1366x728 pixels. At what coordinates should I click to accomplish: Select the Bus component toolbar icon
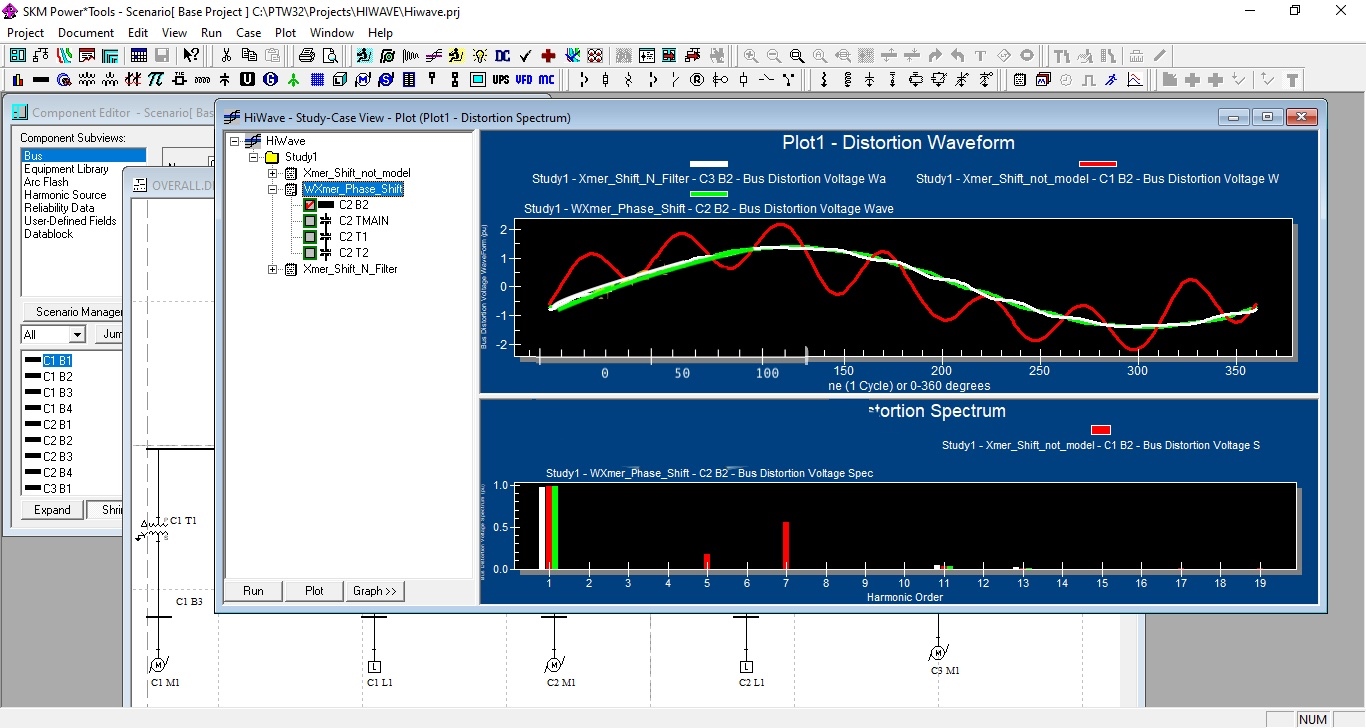tap(41, 79)
